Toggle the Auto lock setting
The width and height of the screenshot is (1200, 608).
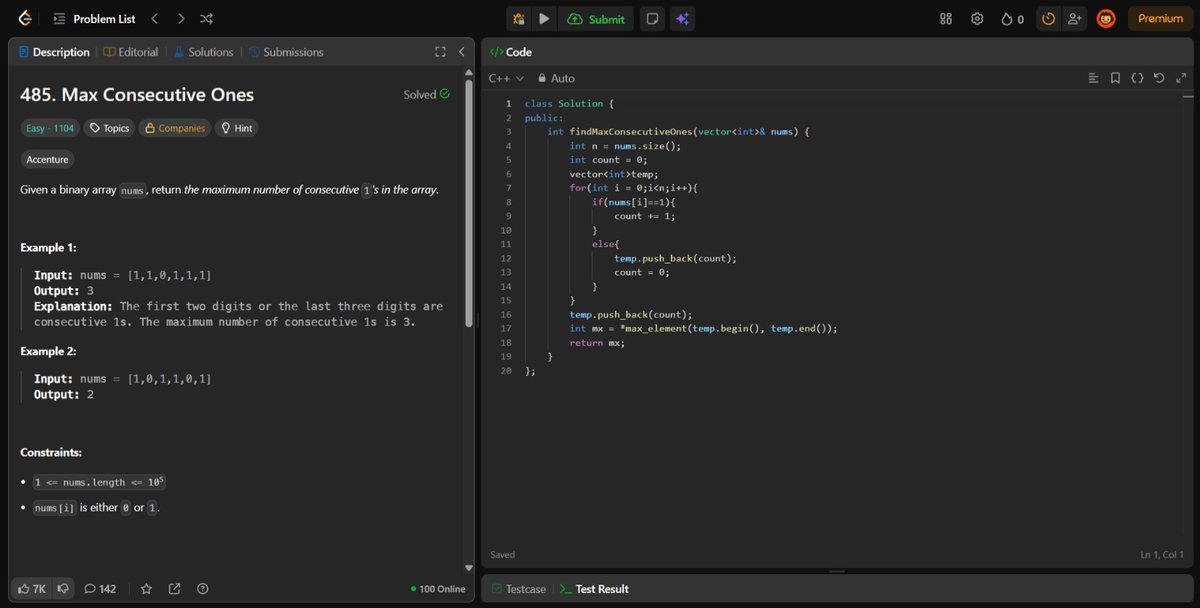coord(556,78)
